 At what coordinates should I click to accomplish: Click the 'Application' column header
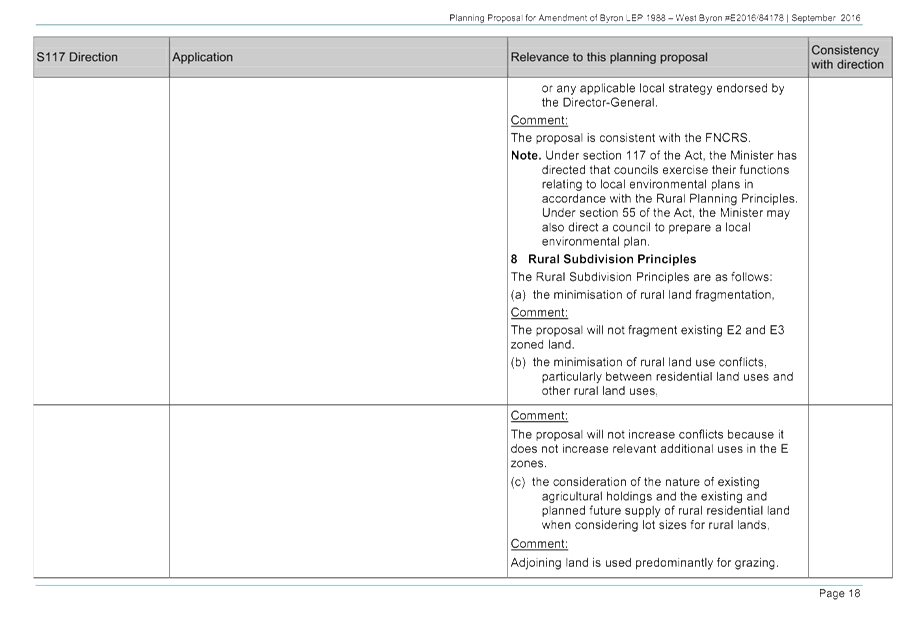pyautogui.click(x=338, y=57)
